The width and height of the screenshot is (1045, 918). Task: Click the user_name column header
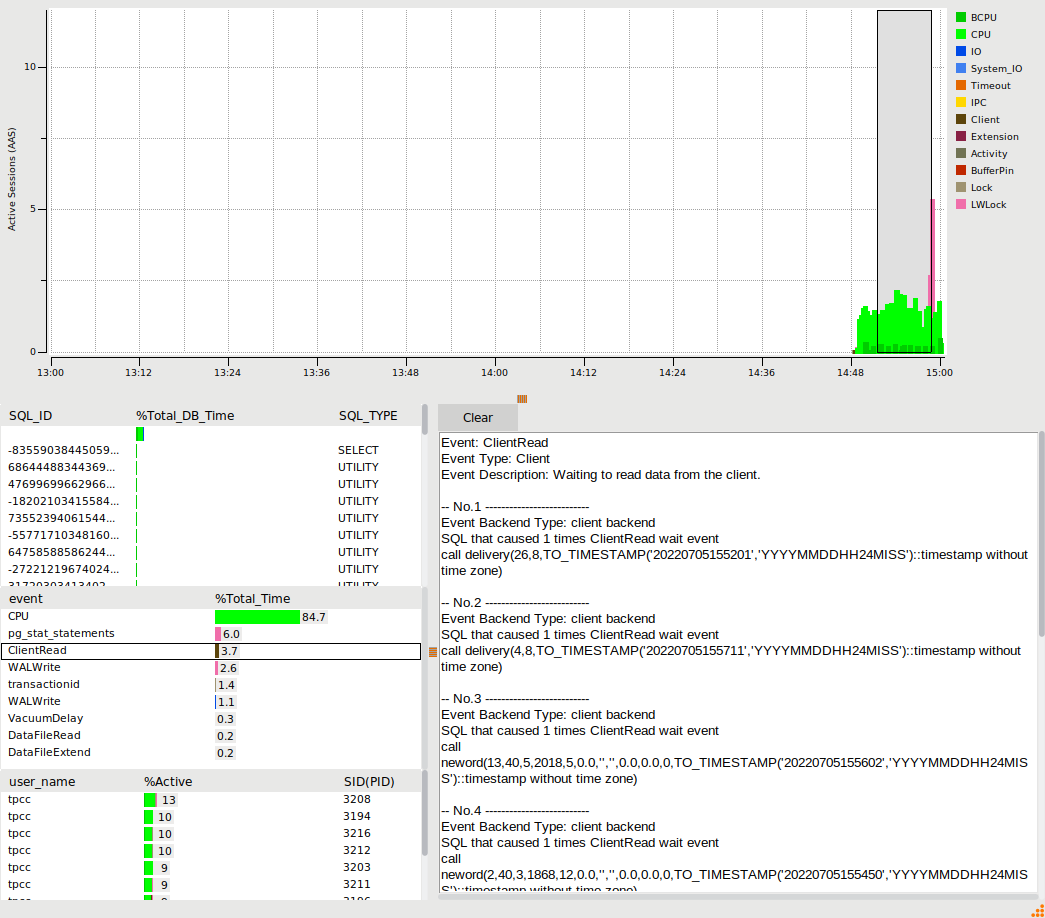42,781
